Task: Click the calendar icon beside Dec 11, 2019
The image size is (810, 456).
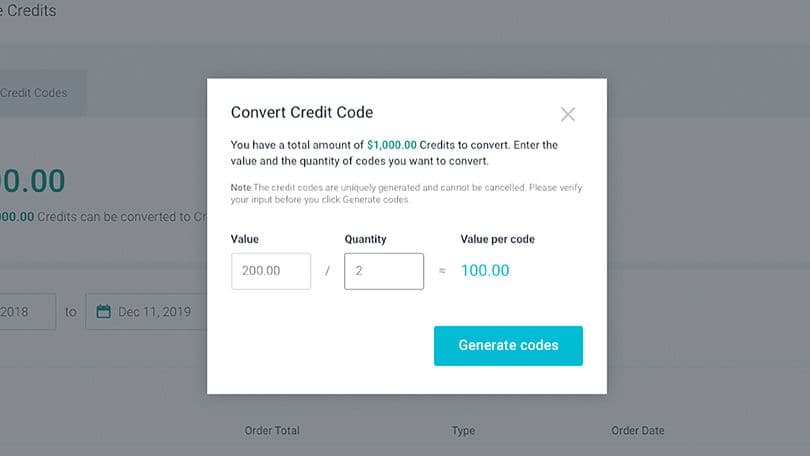Action: click(x=103, y=311)
